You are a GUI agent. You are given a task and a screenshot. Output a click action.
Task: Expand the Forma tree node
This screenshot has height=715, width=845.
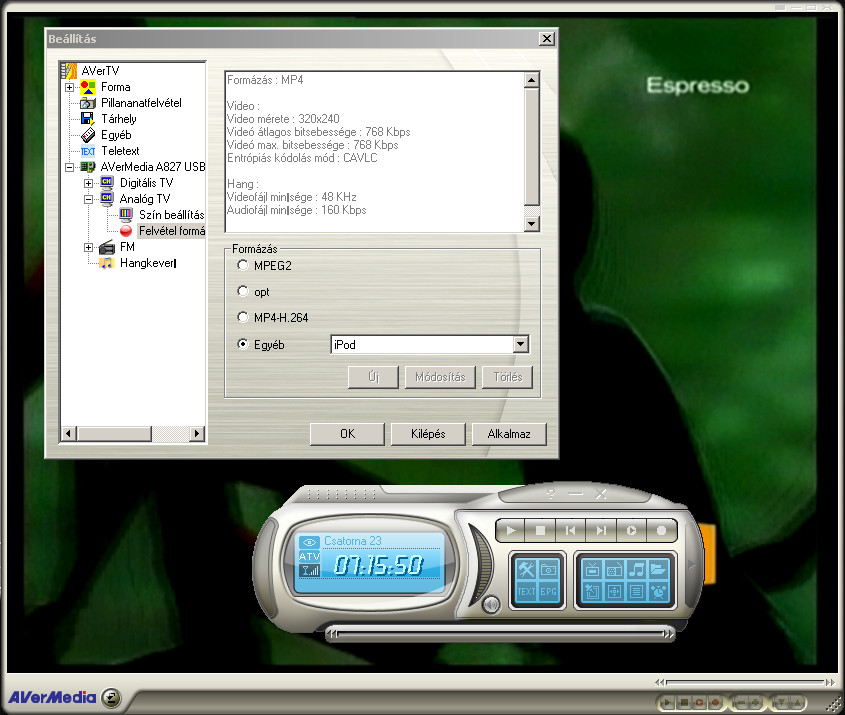[70, 87]
